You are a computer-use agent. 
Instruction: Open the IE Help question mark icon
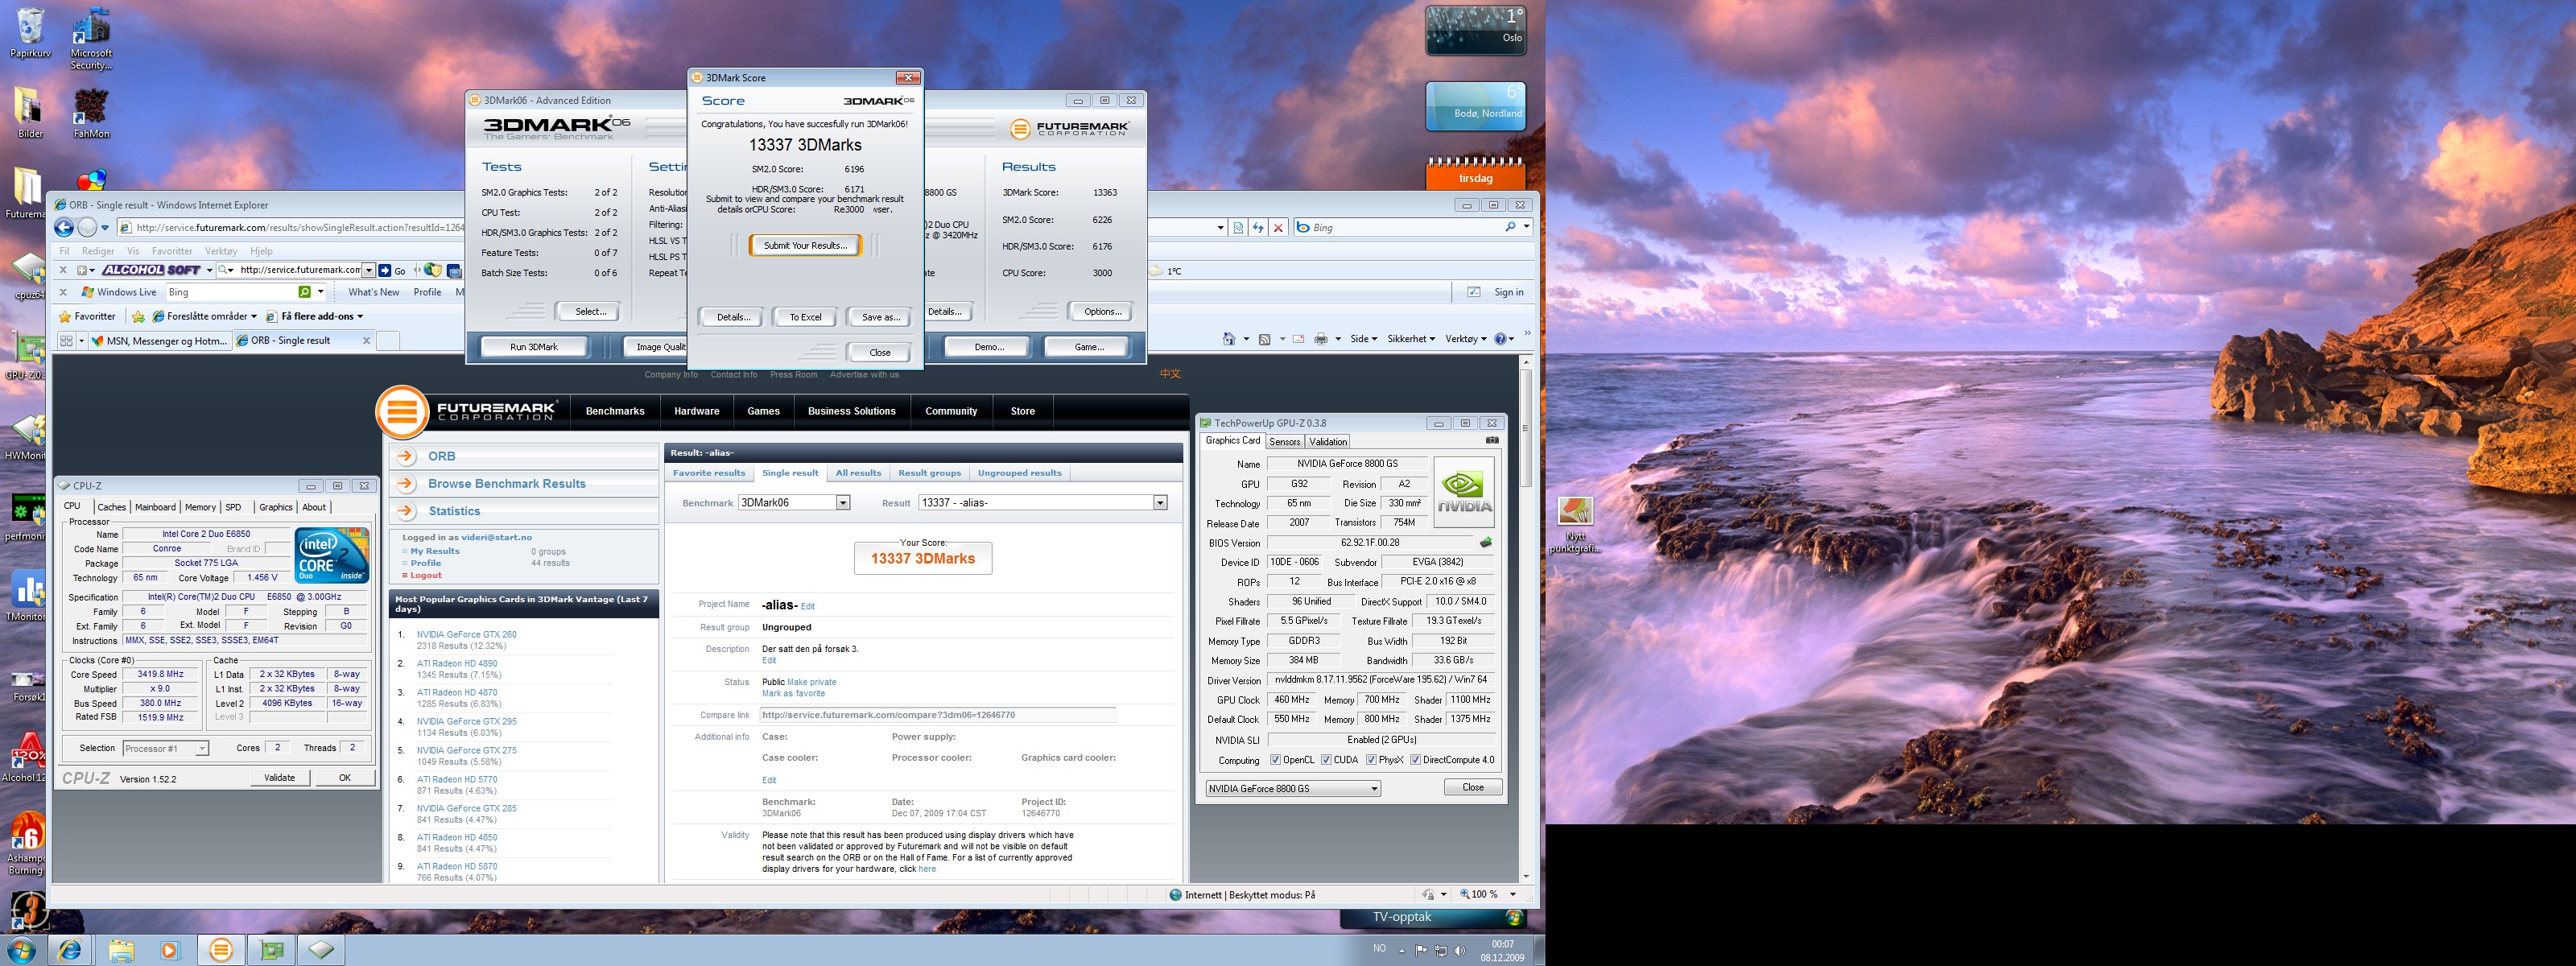[1500, 339]
